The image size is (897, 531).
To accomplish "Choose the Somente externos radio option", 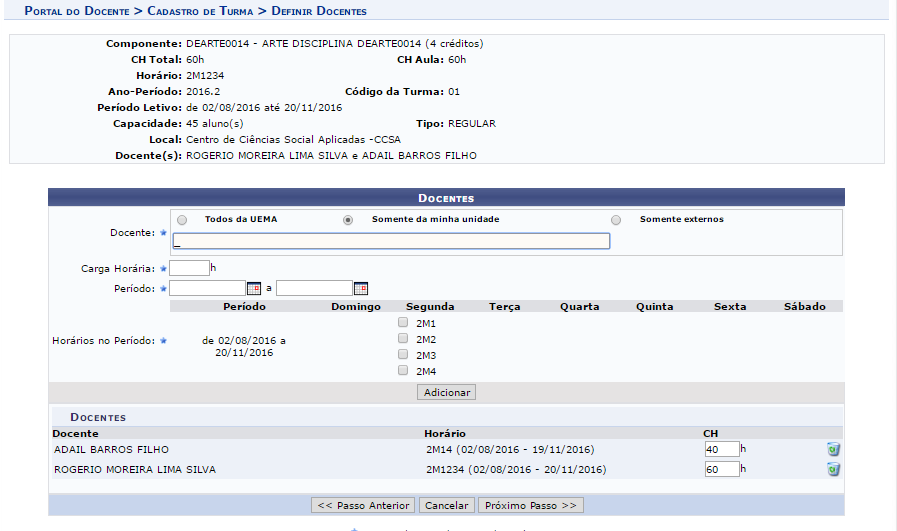I will [616, 220].
